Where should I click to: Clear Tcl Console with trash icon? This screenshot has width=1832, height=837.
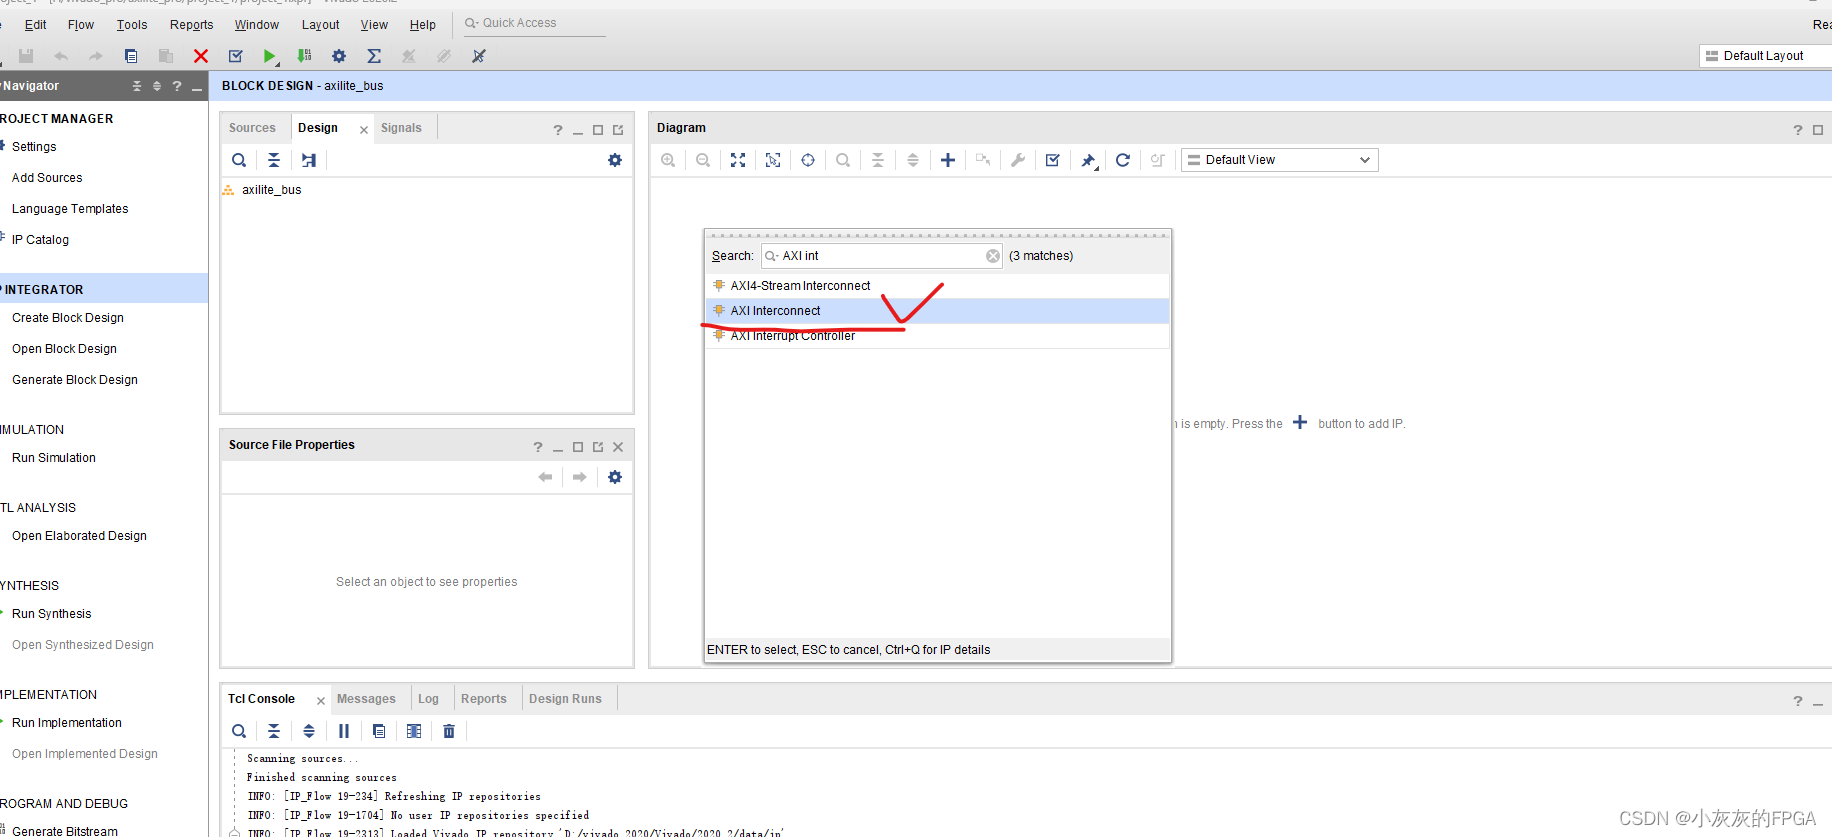[x=449, y=731]
